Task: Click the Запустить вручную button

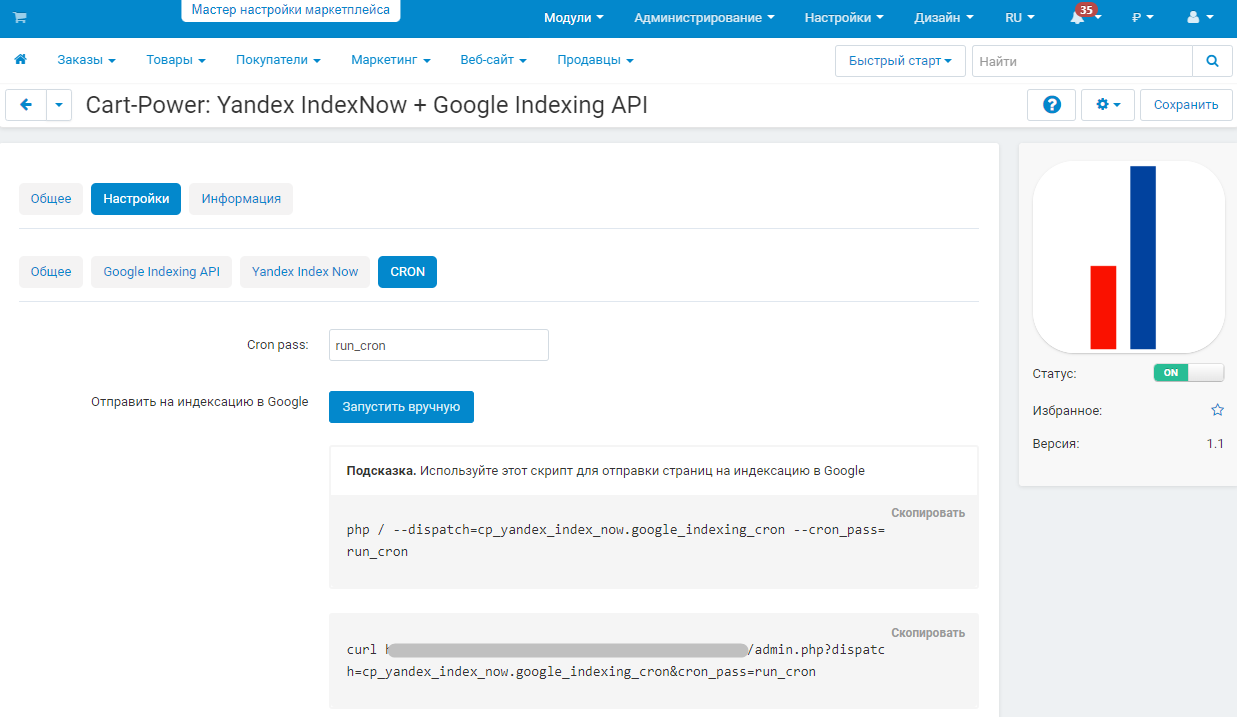Action: tap(401, 407)
